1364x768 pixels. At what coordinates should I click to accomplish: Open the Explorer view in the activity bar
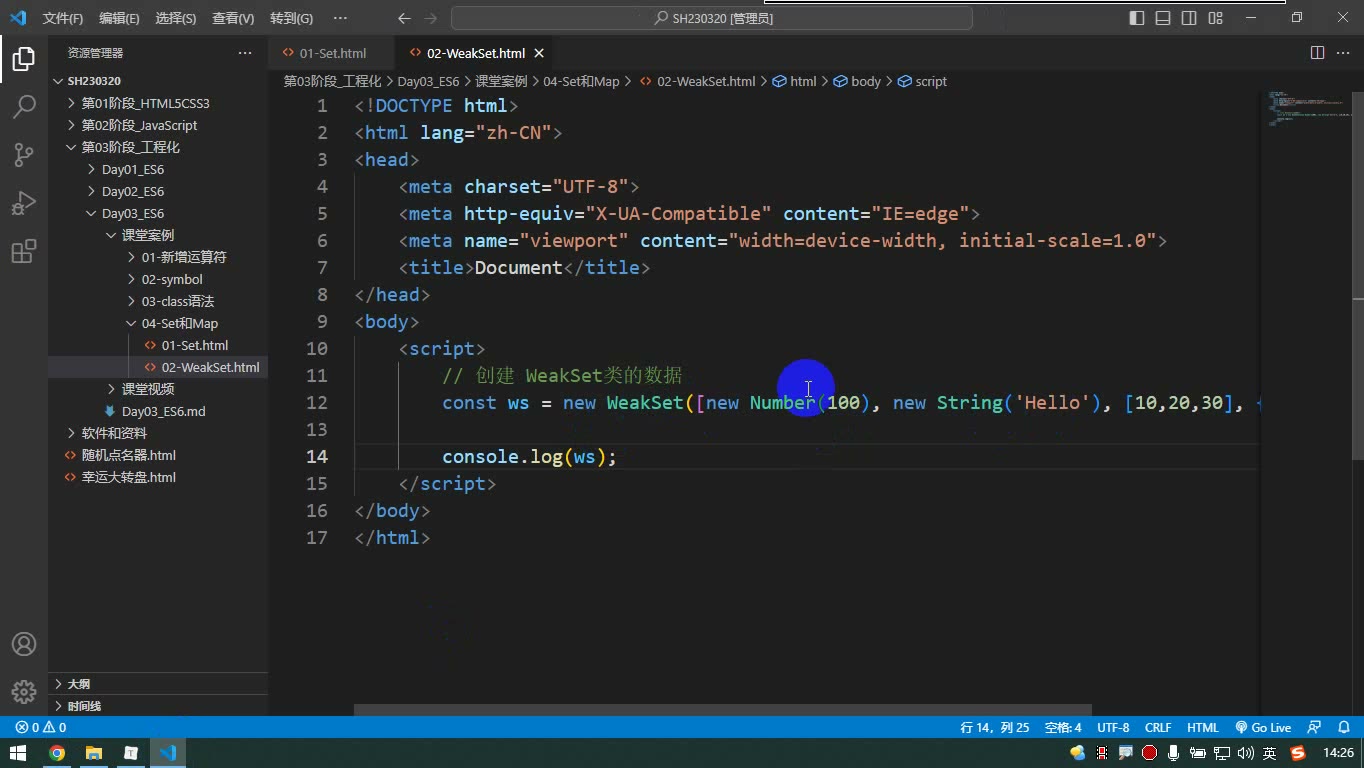pyautogui.click(x=24, y=59)
